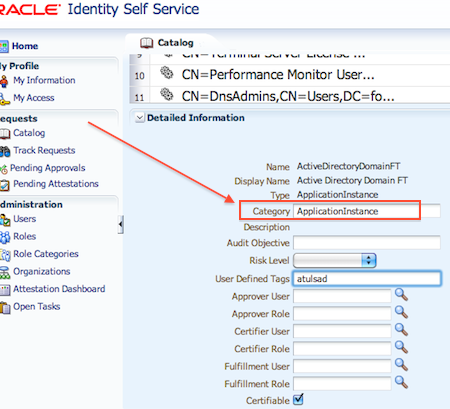Click the Approver Role field
This screenshot has height=409, width=450.
point(342,314)
